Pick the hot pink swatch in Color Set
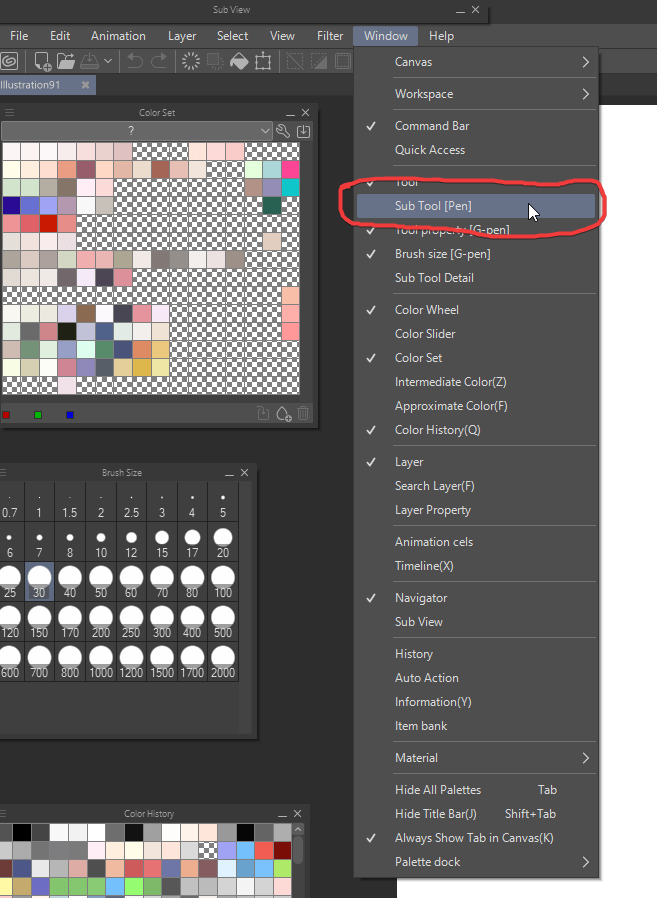The height and width of the screenshot is (898, 657). click(x=290, y=170)
